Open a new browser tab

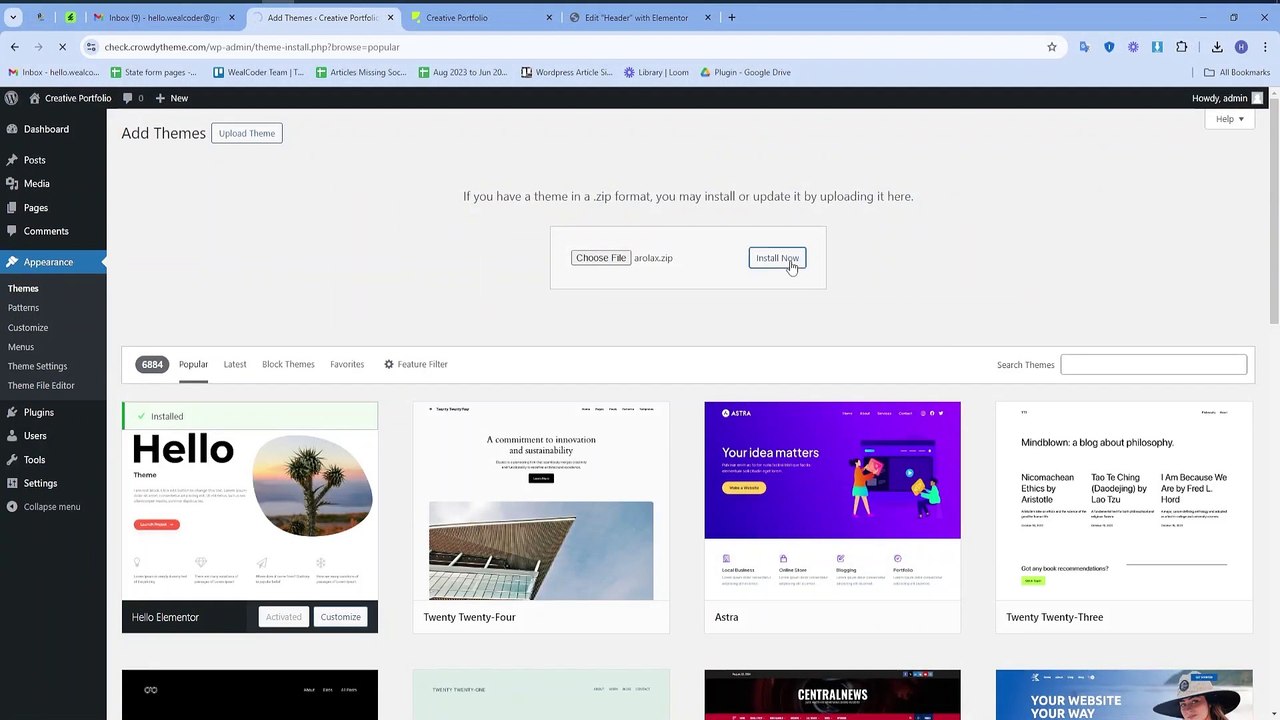click(x=731, y=17)
